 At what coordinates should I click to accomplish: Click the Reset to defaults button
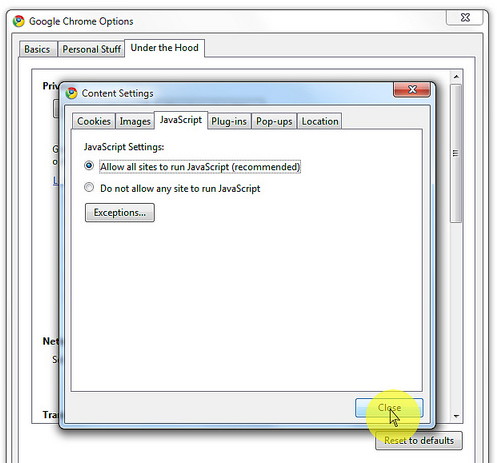pos(419,441)
